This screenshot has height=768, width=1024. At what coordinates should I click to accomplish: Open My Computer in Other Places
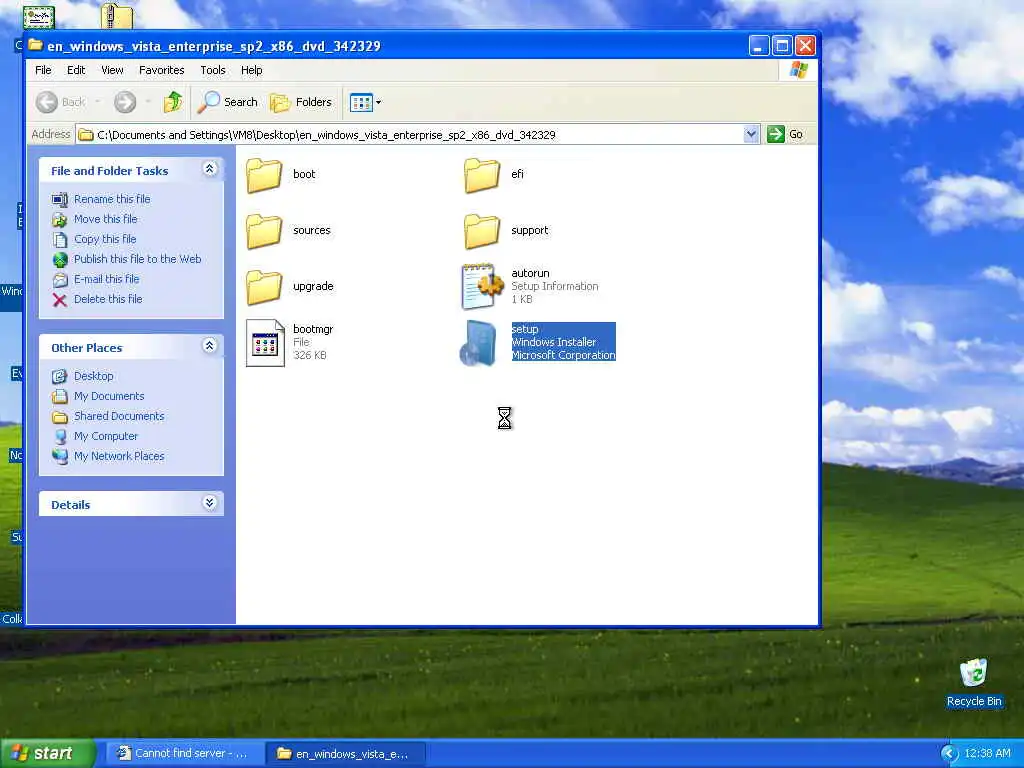(x=106, y=436)
